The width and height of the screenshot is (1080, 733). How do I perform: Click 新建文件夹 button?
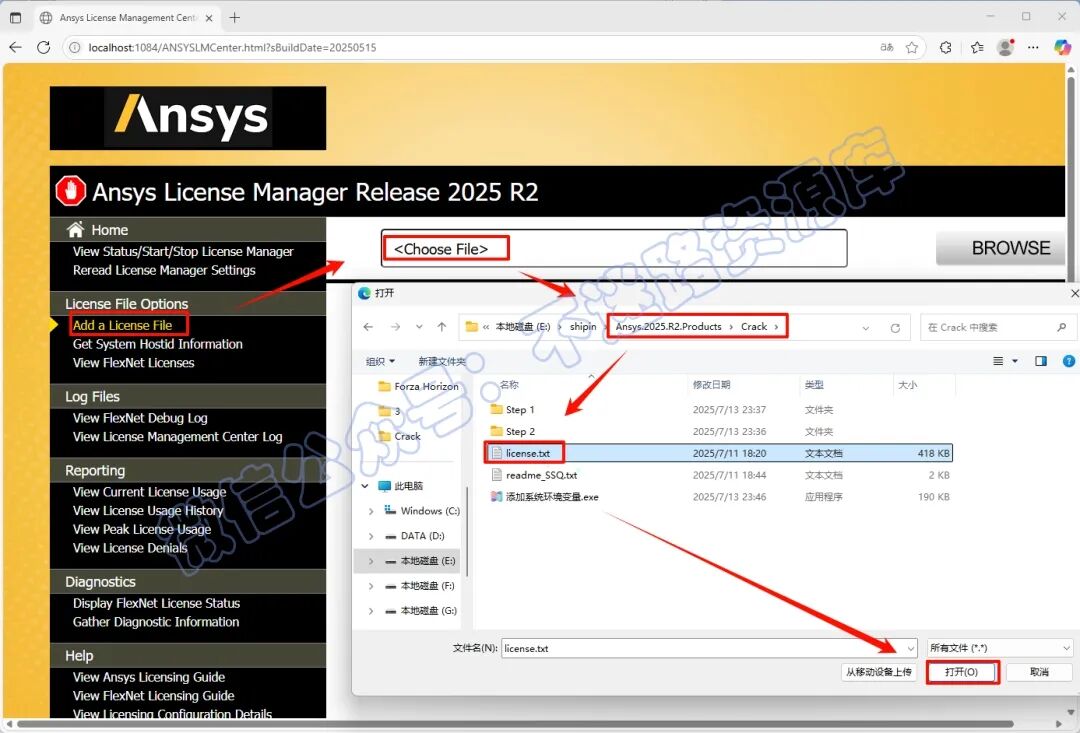(442, 361)
